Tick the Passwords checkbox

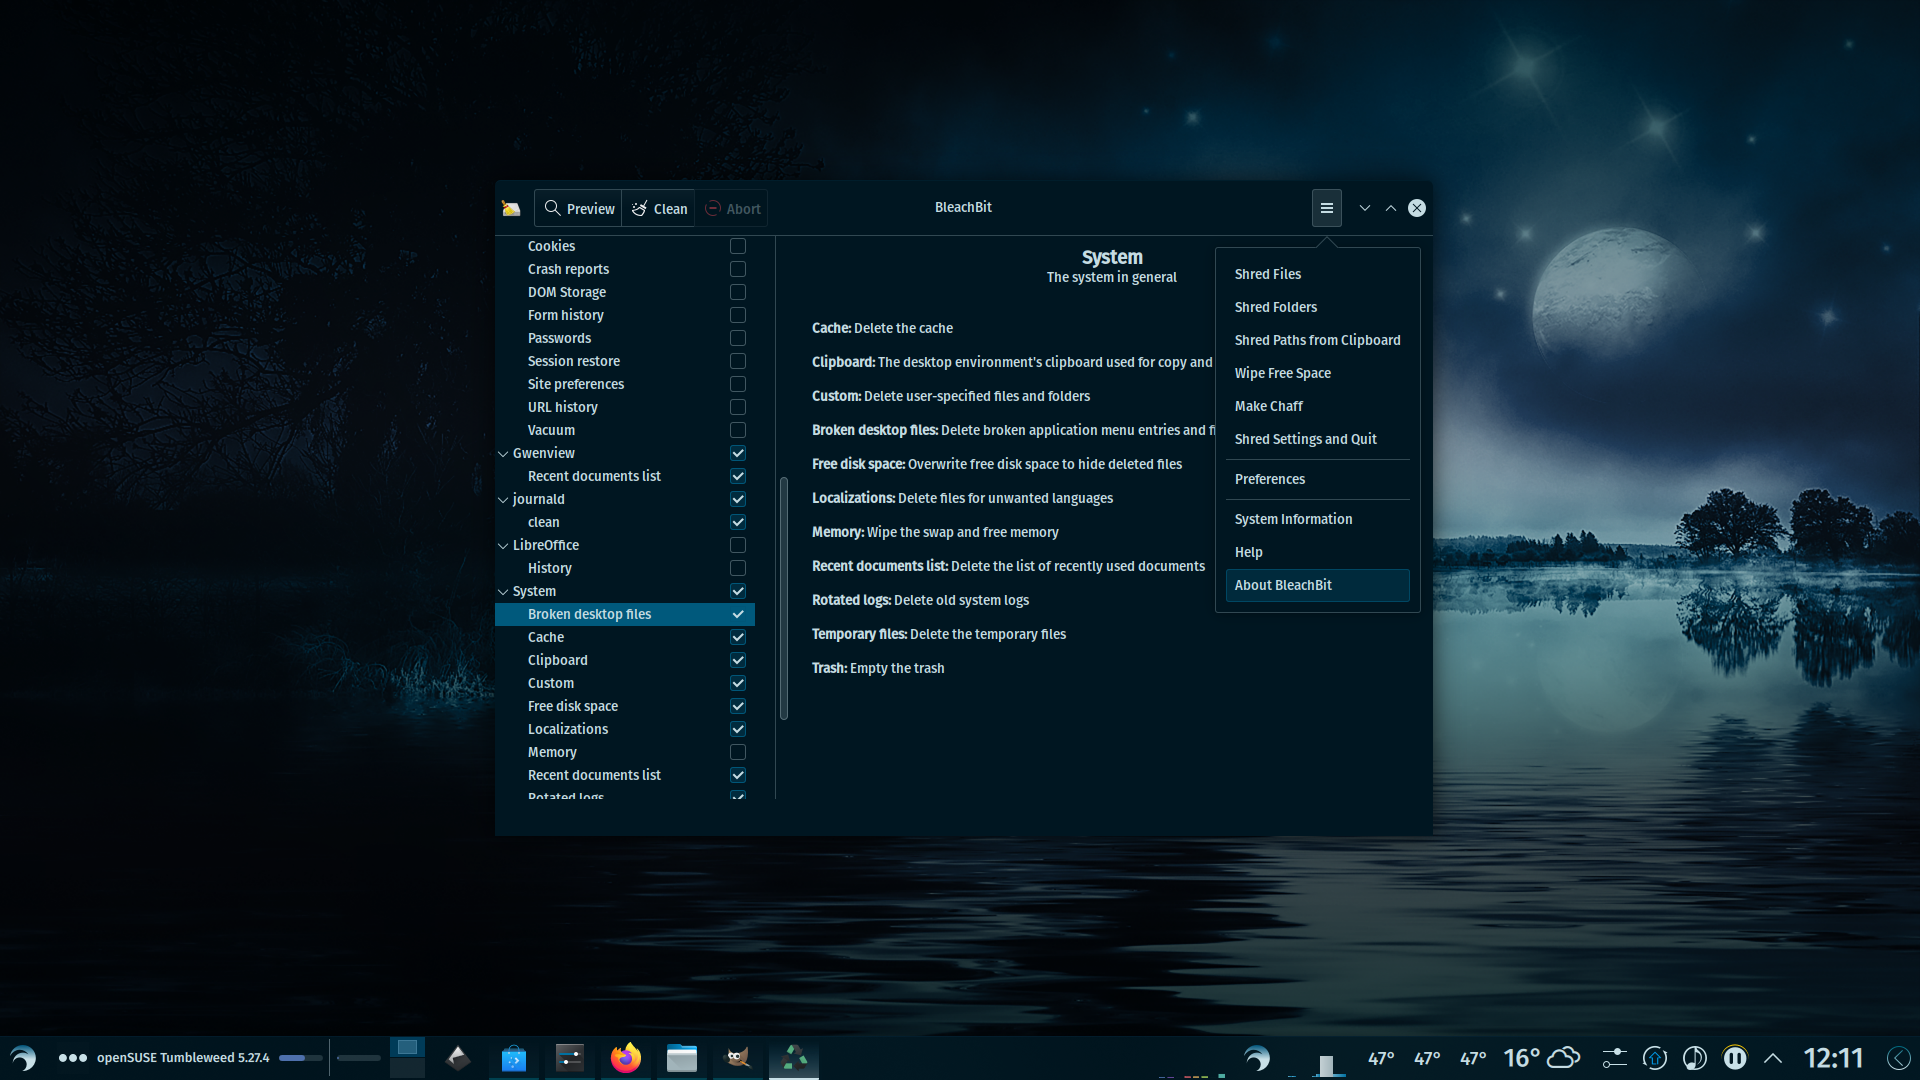(x=738, y=338)
